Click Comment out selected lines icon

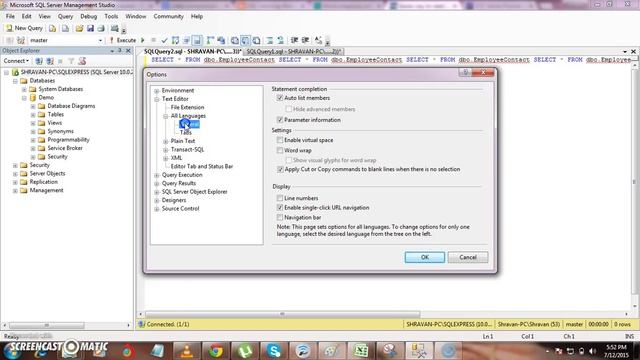pos(270,40)
